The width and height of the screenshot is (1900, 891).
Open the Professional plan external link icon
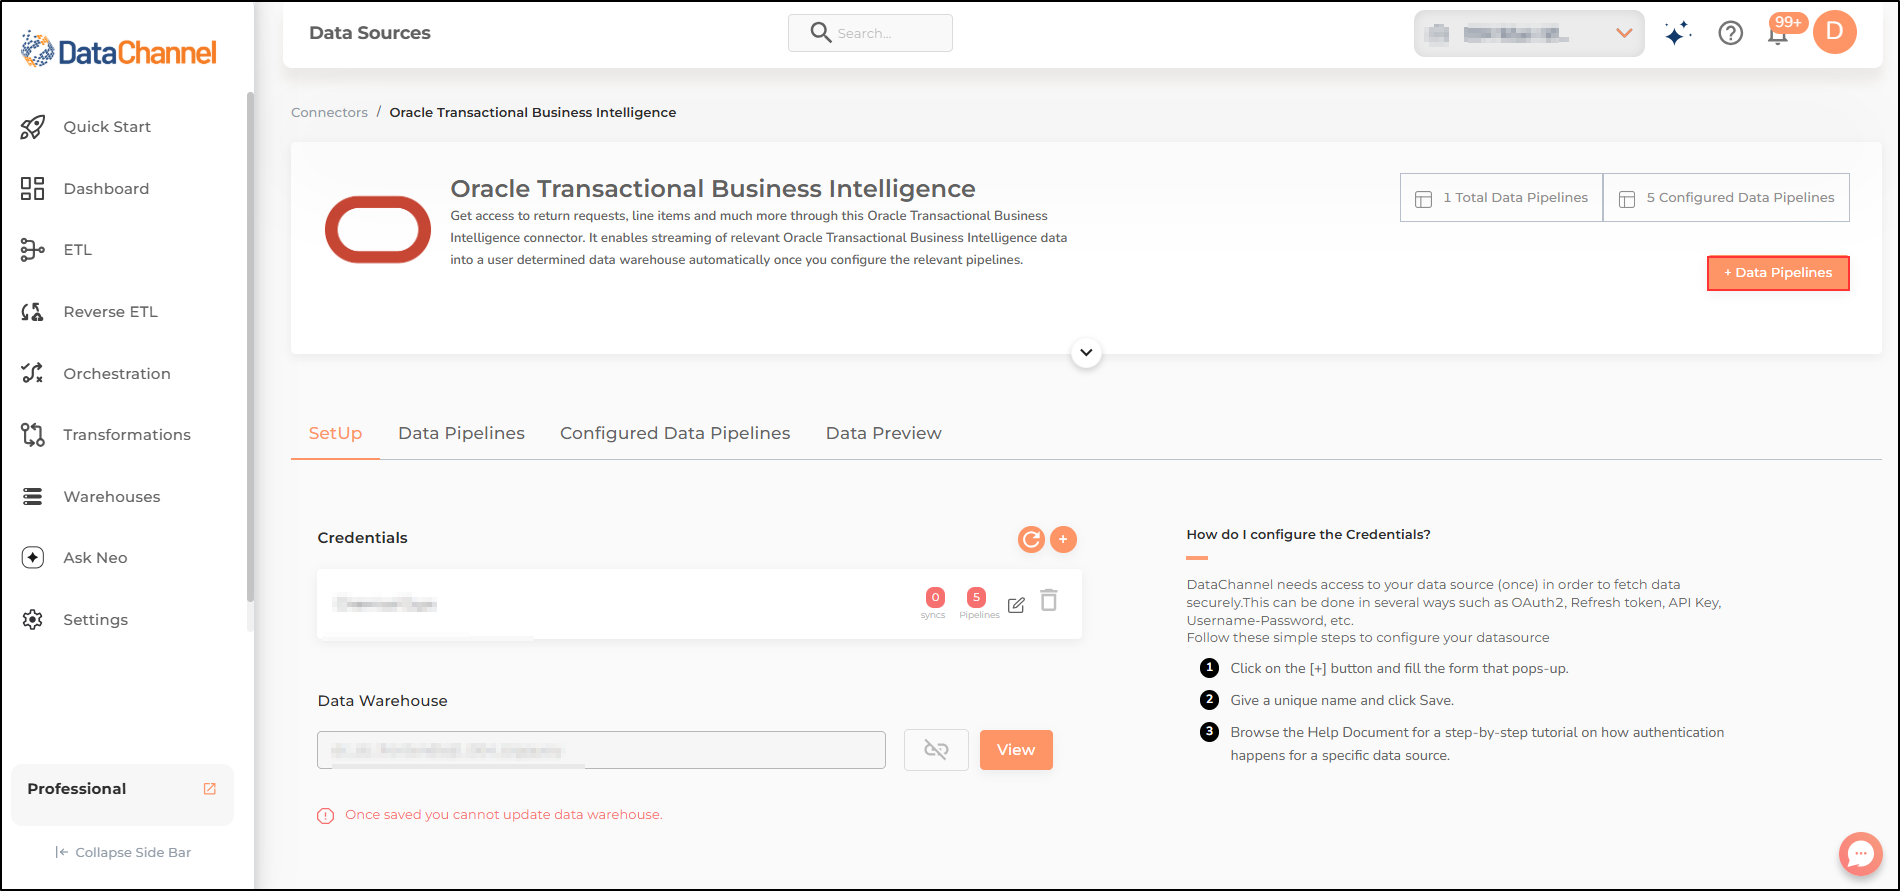210,789
